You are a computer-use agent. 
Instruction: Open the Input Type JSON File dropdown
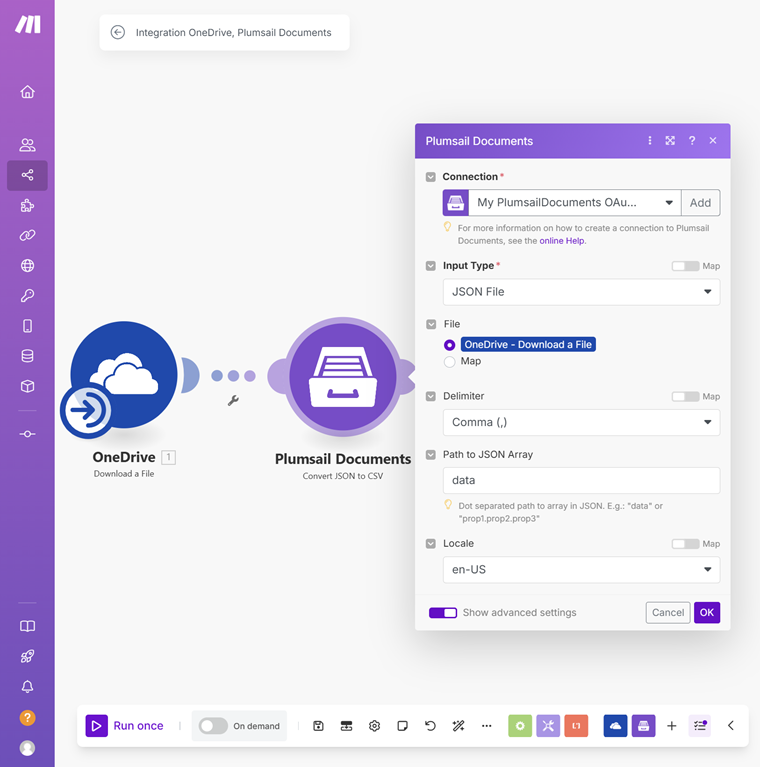click(581, 292)
